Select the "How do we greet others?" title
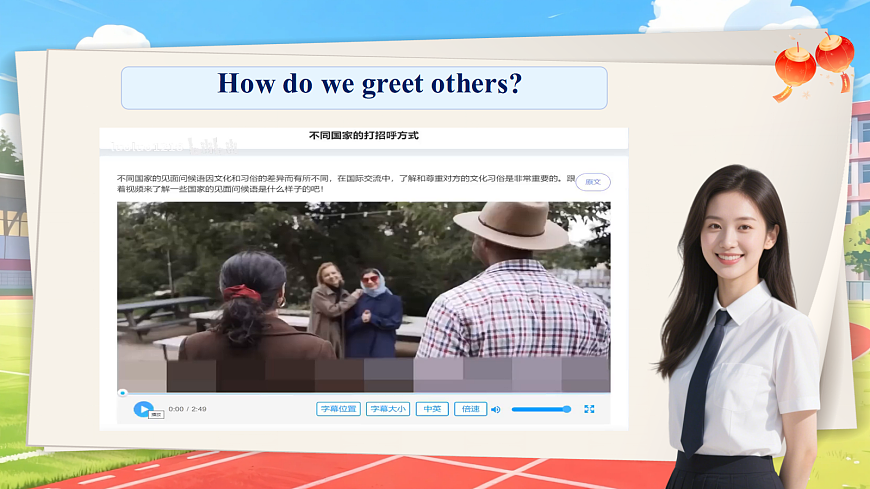The width and height of the screenshot is (870, 489). click(369, 84)
